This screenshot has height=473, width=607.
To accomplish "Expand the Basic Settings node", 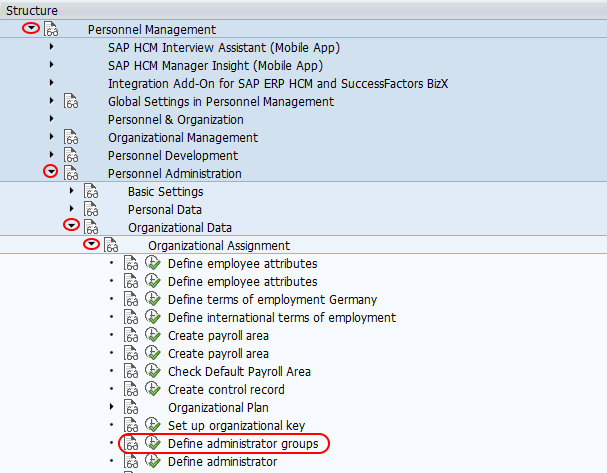I will tap(72, 191).
